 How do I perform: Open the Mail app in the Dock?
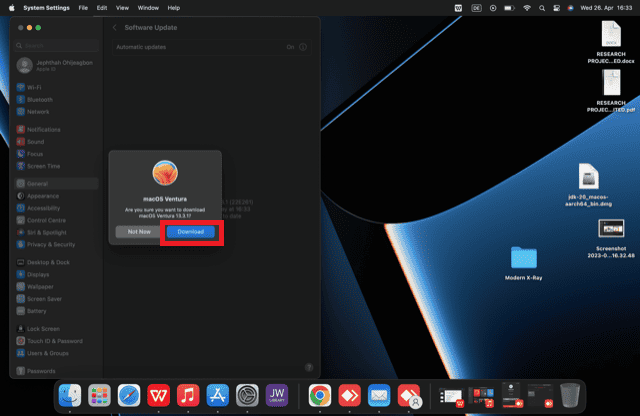tap(378, 395)
